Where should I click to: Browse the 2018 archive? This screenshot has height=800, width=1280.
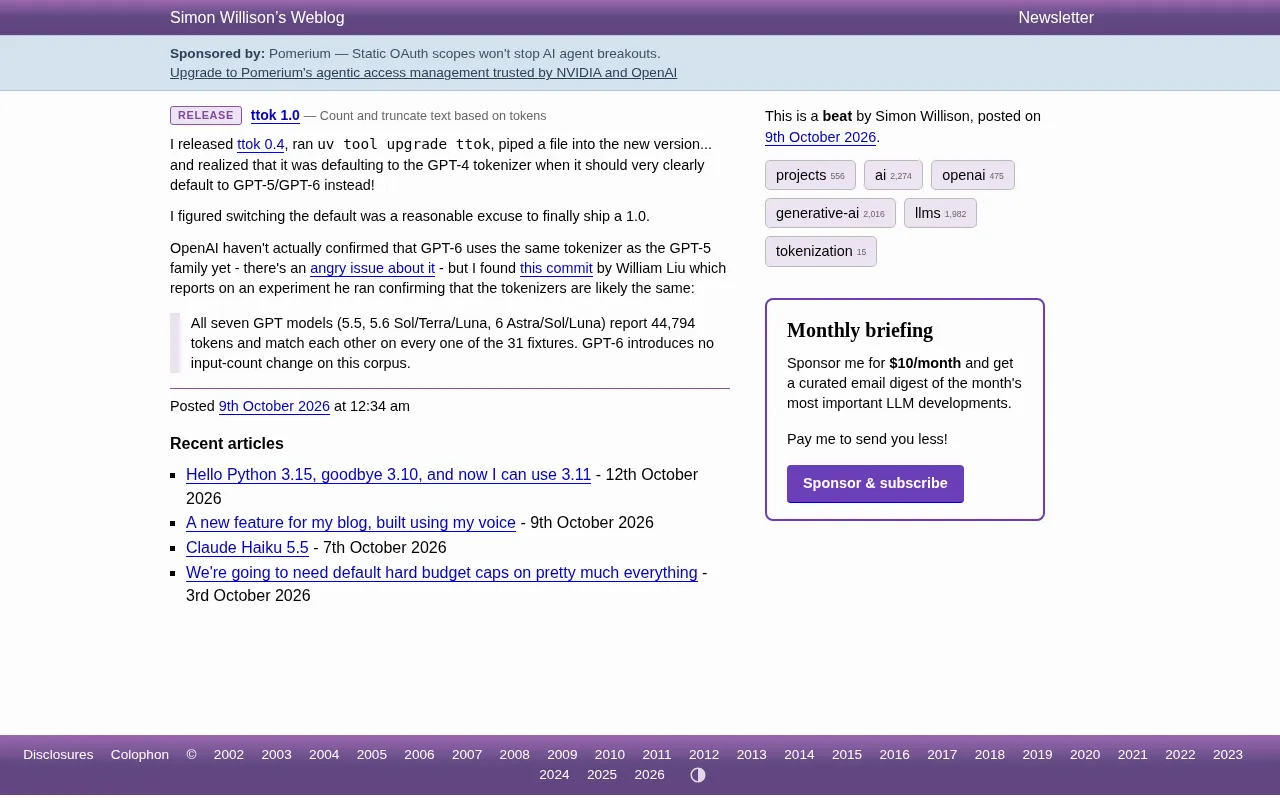pos(990,755)
